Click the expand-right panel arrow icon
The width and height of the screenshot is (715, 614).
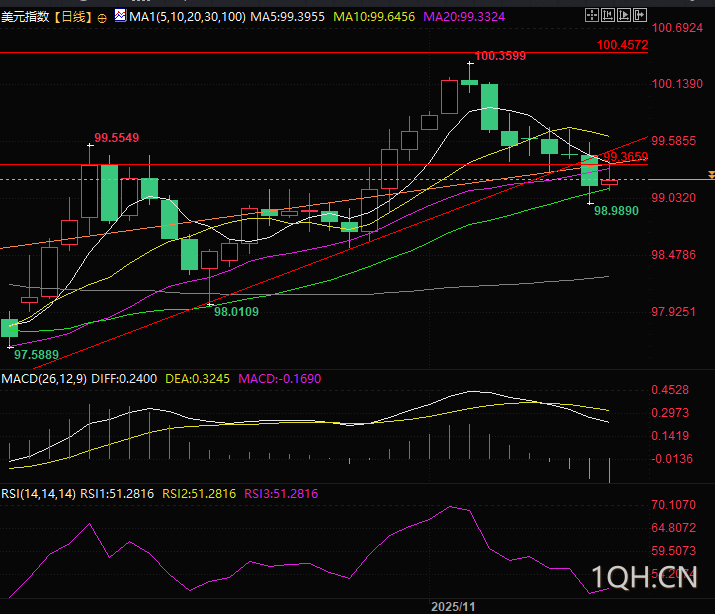[640, 15]
